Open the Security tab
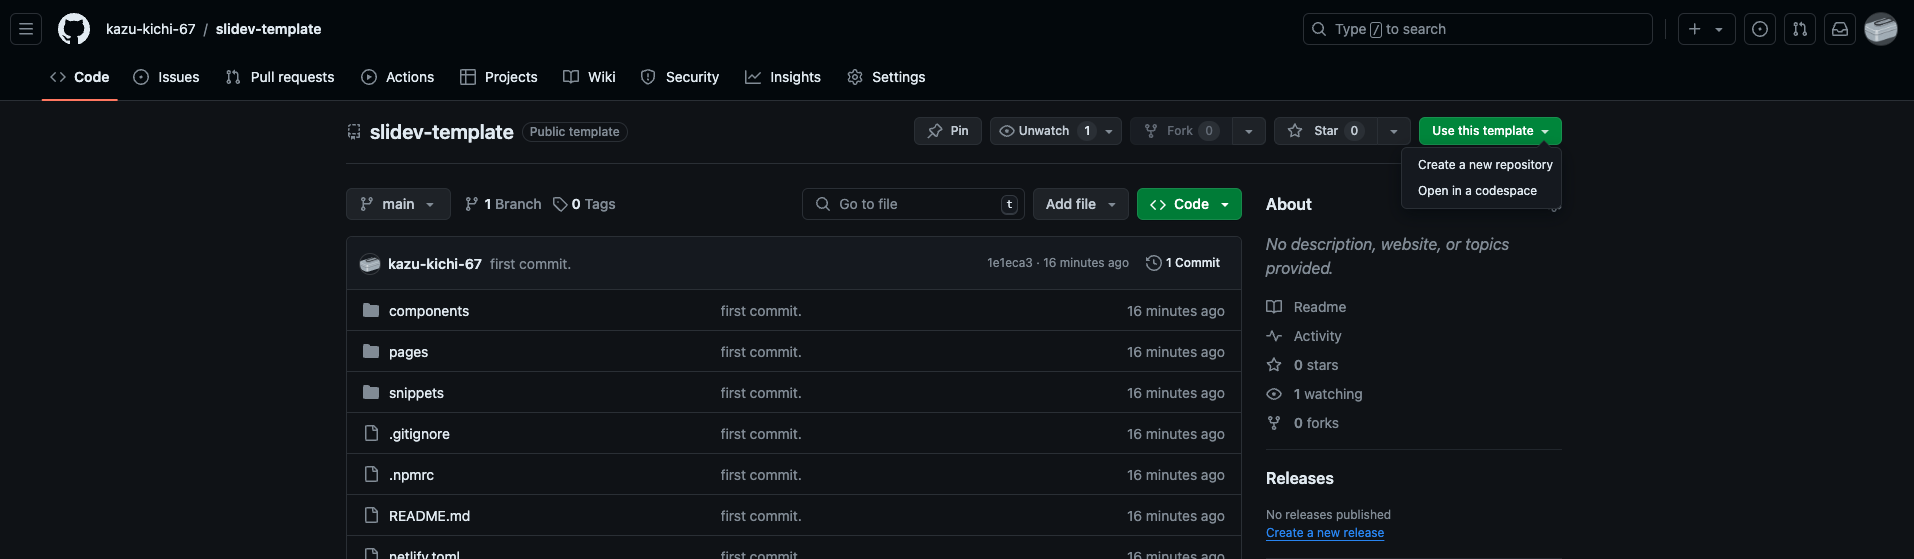This screenshot has height=559, width=1914. click(679, 77)
